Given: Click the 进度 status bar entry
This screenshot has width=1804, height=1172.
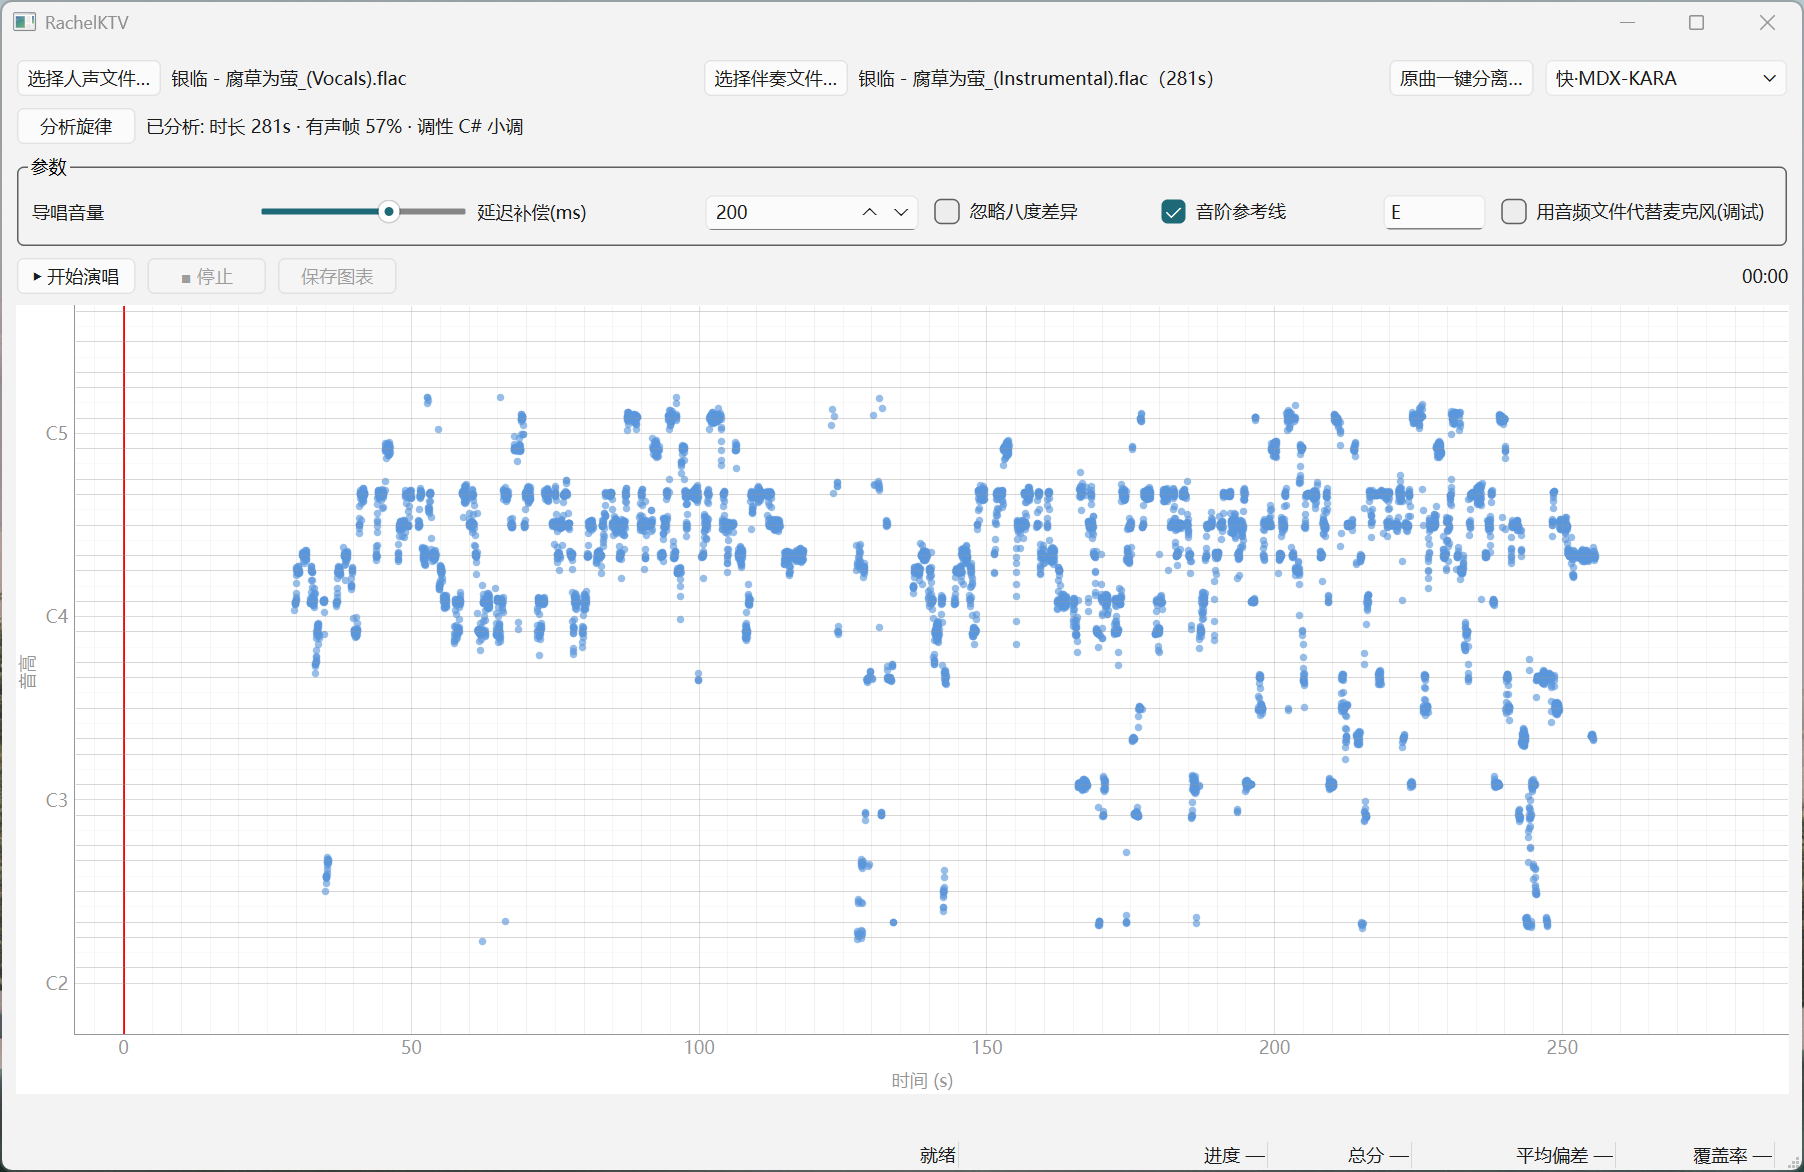Looking at the screenshot, I should coord(1234,1155).
